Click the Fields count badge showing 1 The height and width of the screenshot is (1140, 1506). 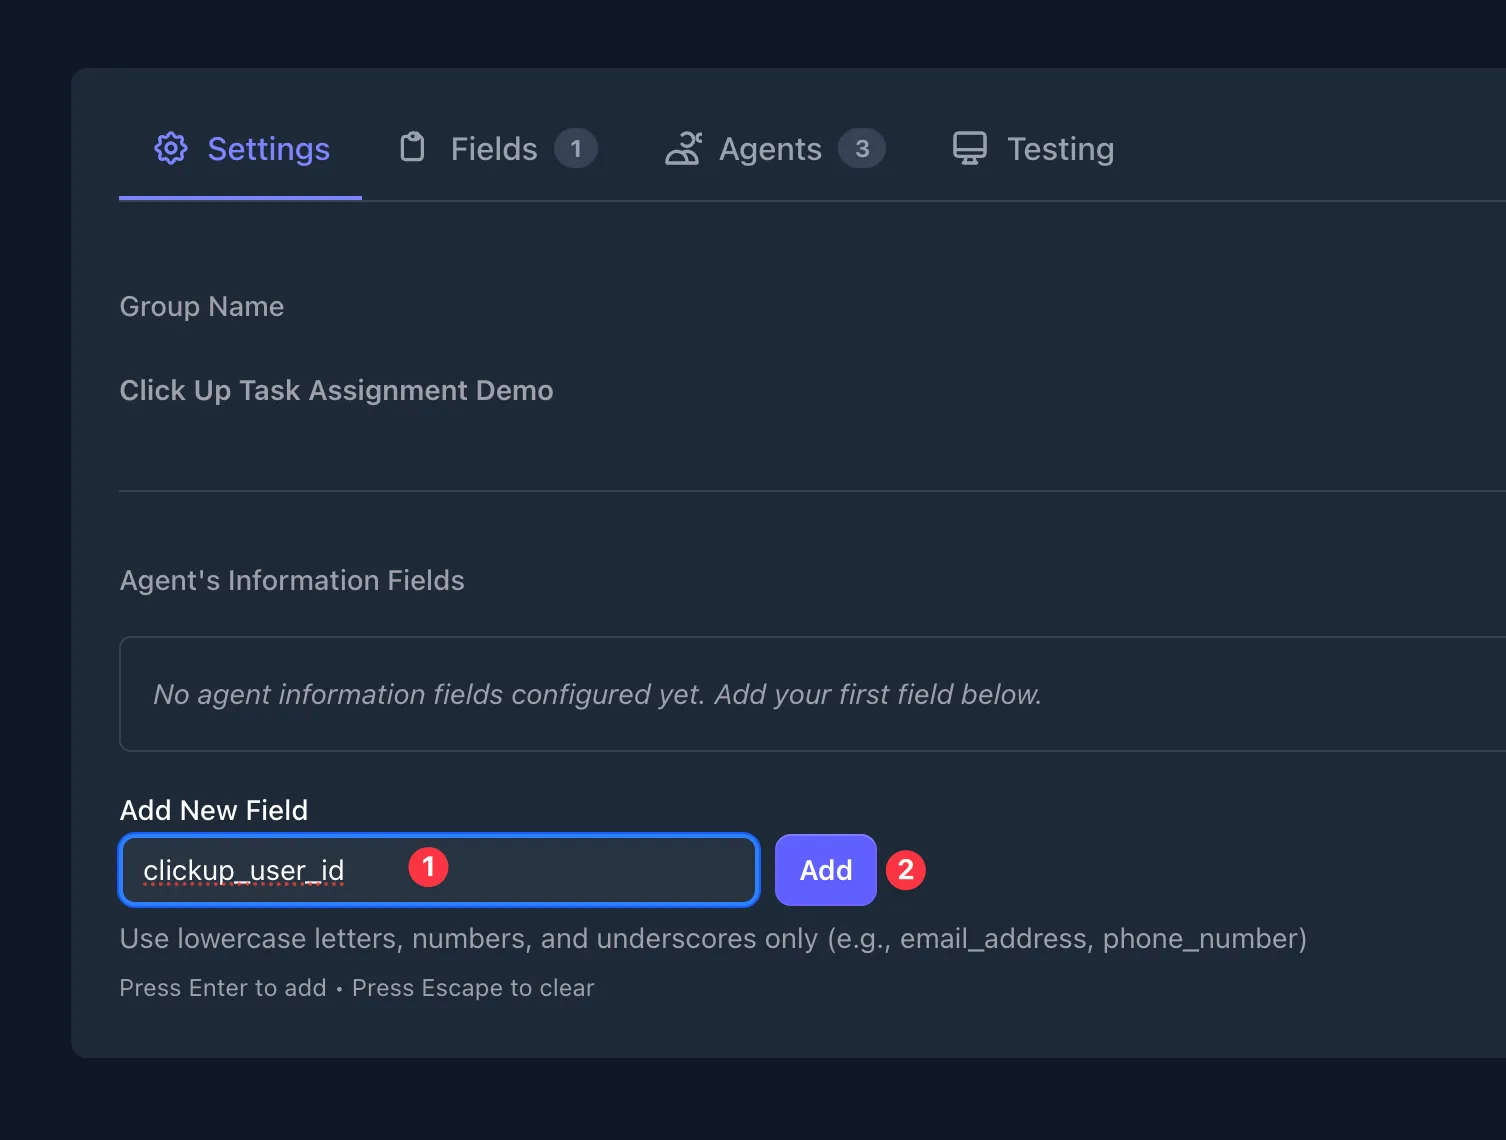point(577,148)
